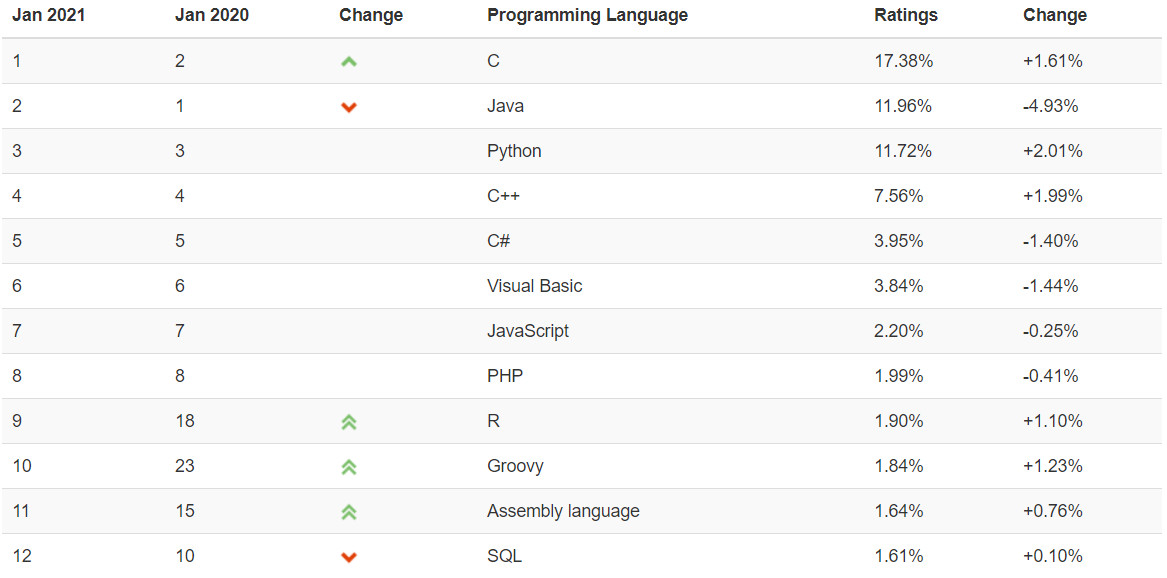Click the 17.38% rating for C
The image size is (1167, 578).
pos(903,61)
